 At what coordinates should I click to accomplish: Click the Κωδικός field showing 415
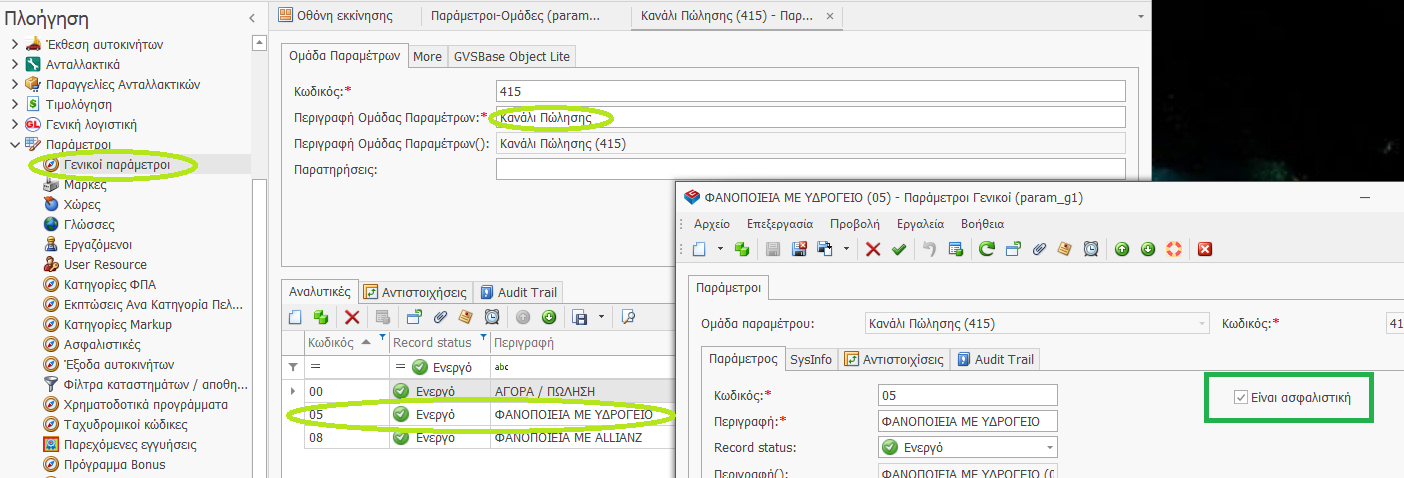[811, 91]
